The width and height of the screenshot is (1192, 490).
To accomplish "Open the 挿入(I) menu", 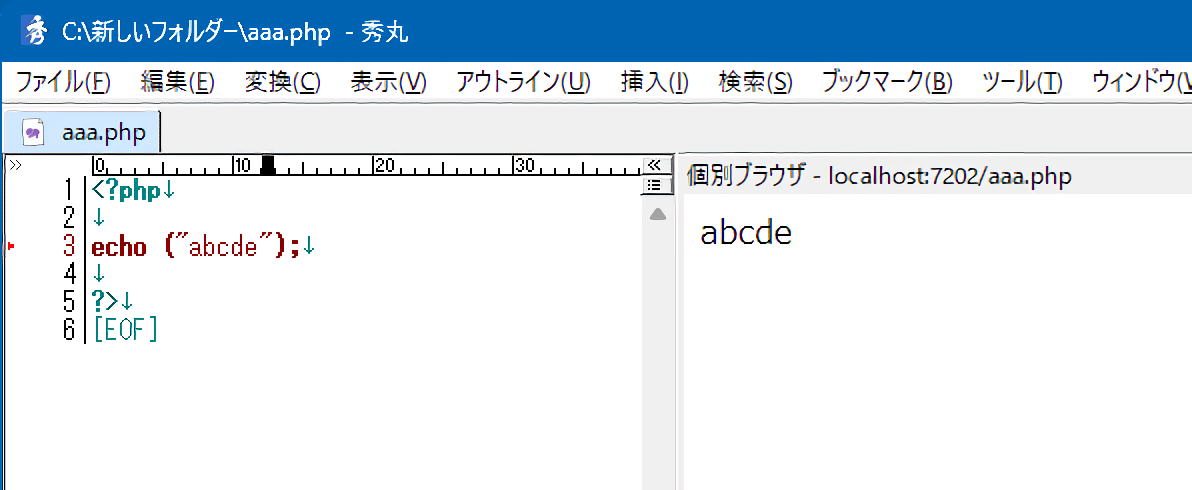I will (654, 82).
